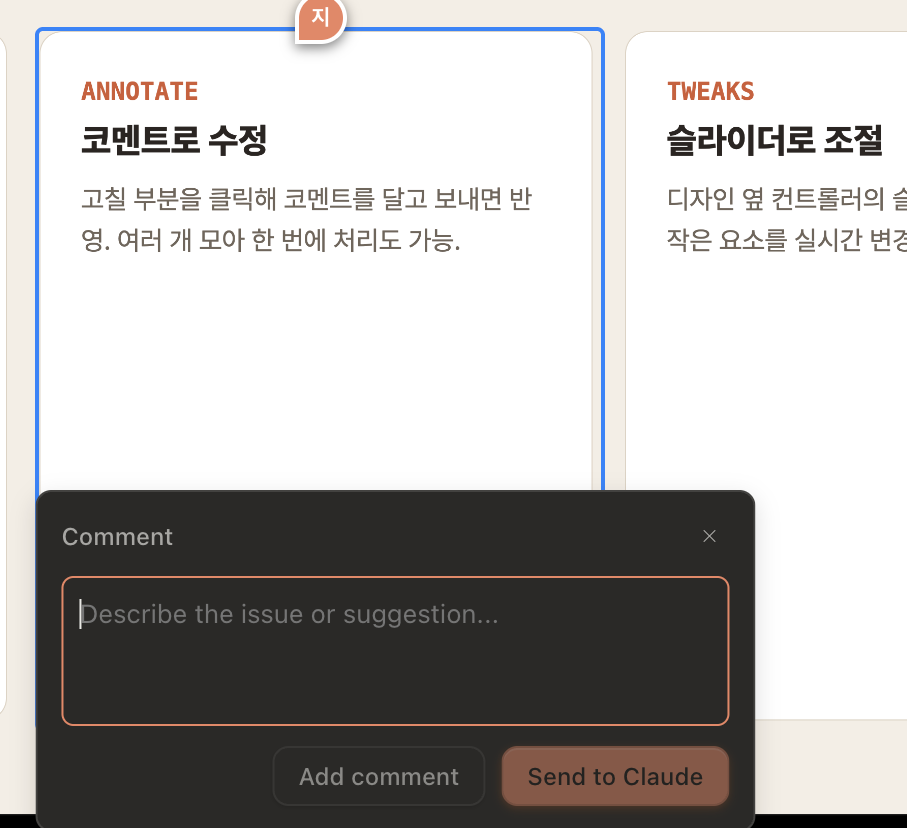Click the comment description text field
Screen dimensions: 907x828
pos(395,651)
